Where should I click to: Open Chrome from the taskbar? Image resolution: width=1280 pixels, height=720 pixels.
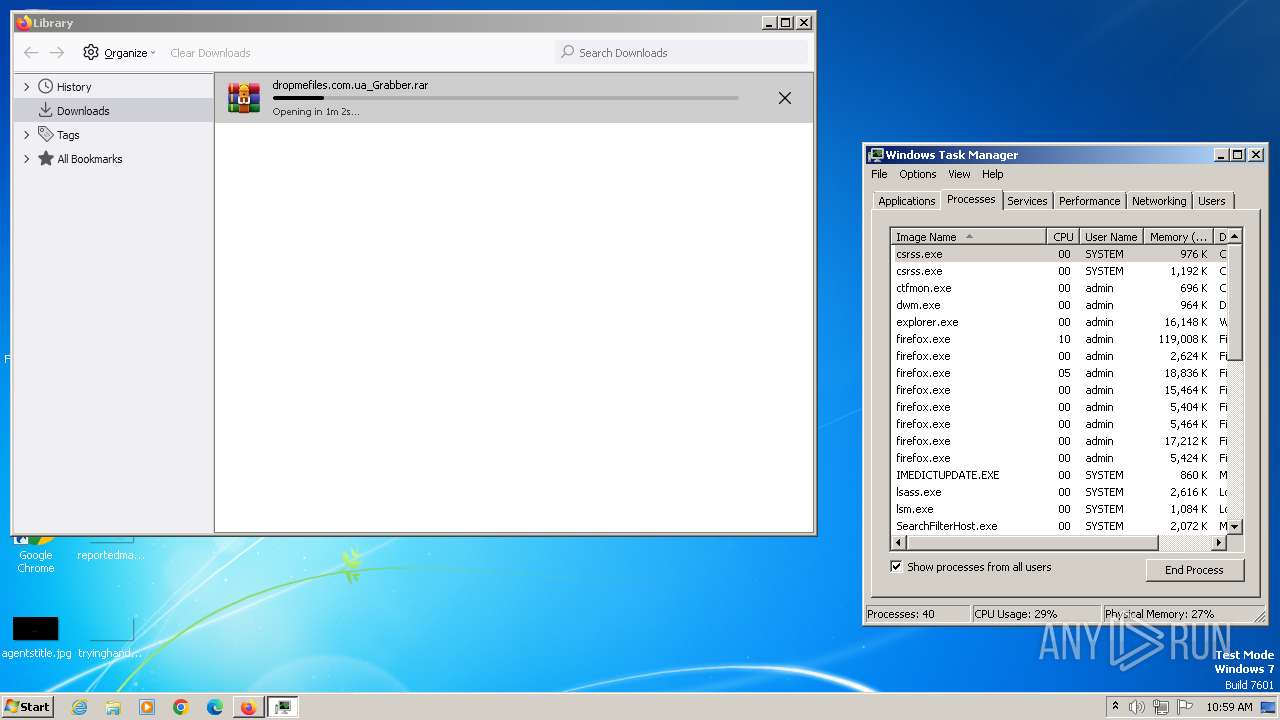181,707
